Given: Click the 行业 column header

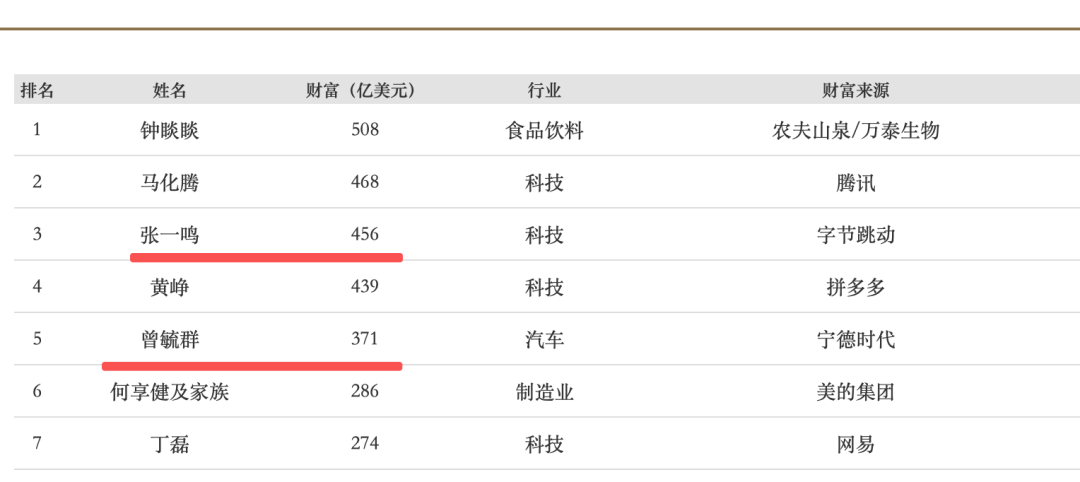Looking at the screenshot, I should click(x=545, y=90).
